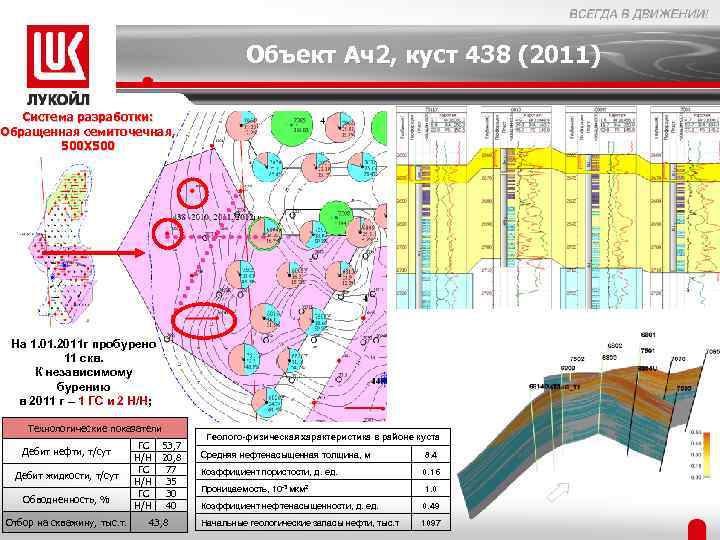Click the '500X500' grid spacing text
720x540 pixels.
point(88,146)
